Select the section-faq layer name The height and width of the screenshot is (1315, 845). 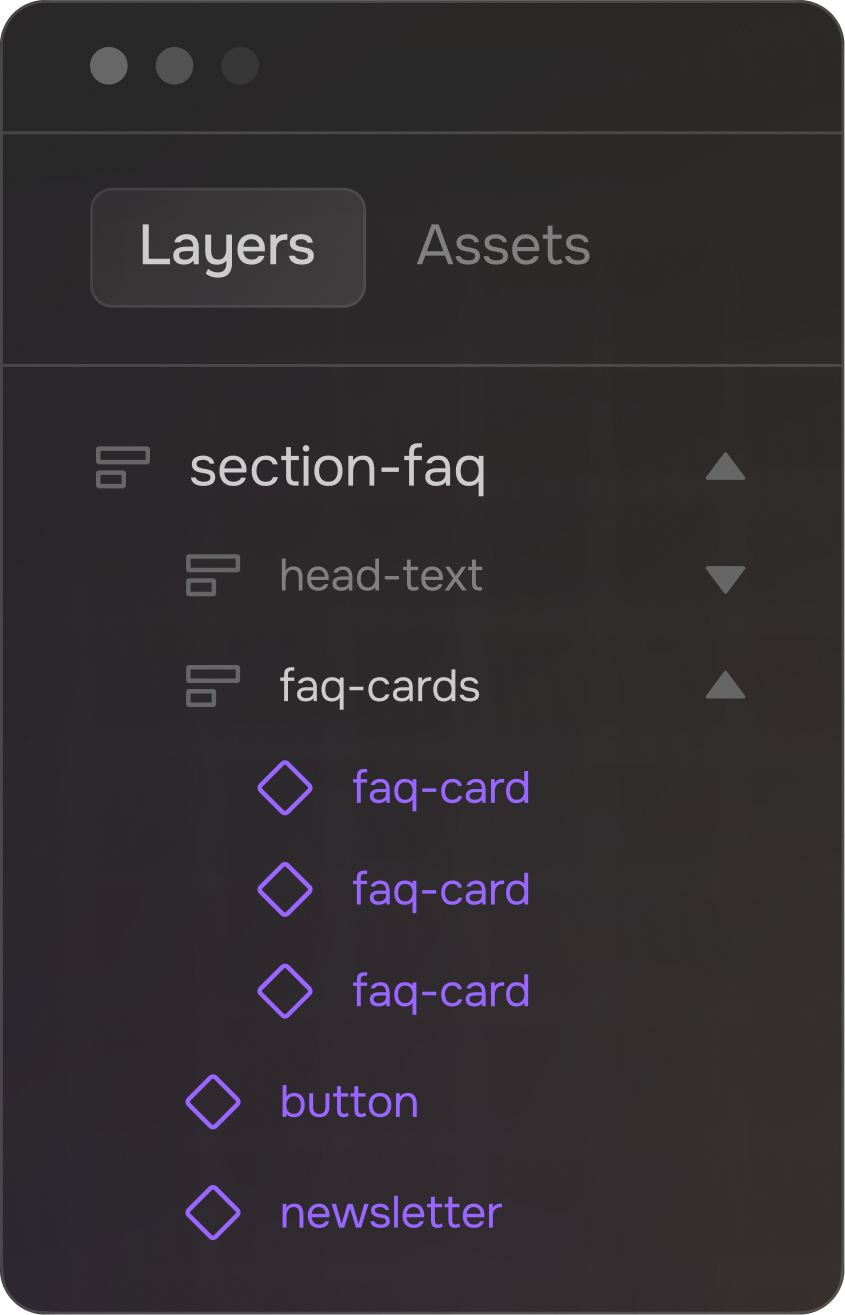point(337,468)
